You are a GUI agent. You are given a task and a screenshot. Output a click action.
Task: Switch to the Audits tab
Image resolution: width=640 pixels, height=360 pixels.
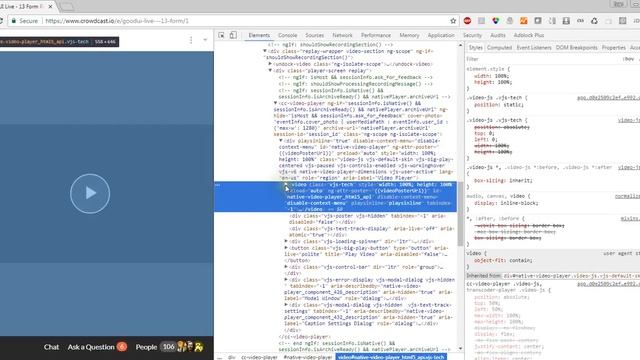(498, 36)
